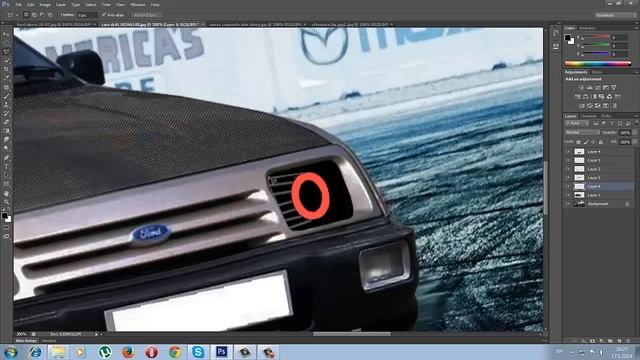Click the Intersect with selection icon
This screenshot has width=640, height=360.
pyautogui.click(x=50, y=15)
